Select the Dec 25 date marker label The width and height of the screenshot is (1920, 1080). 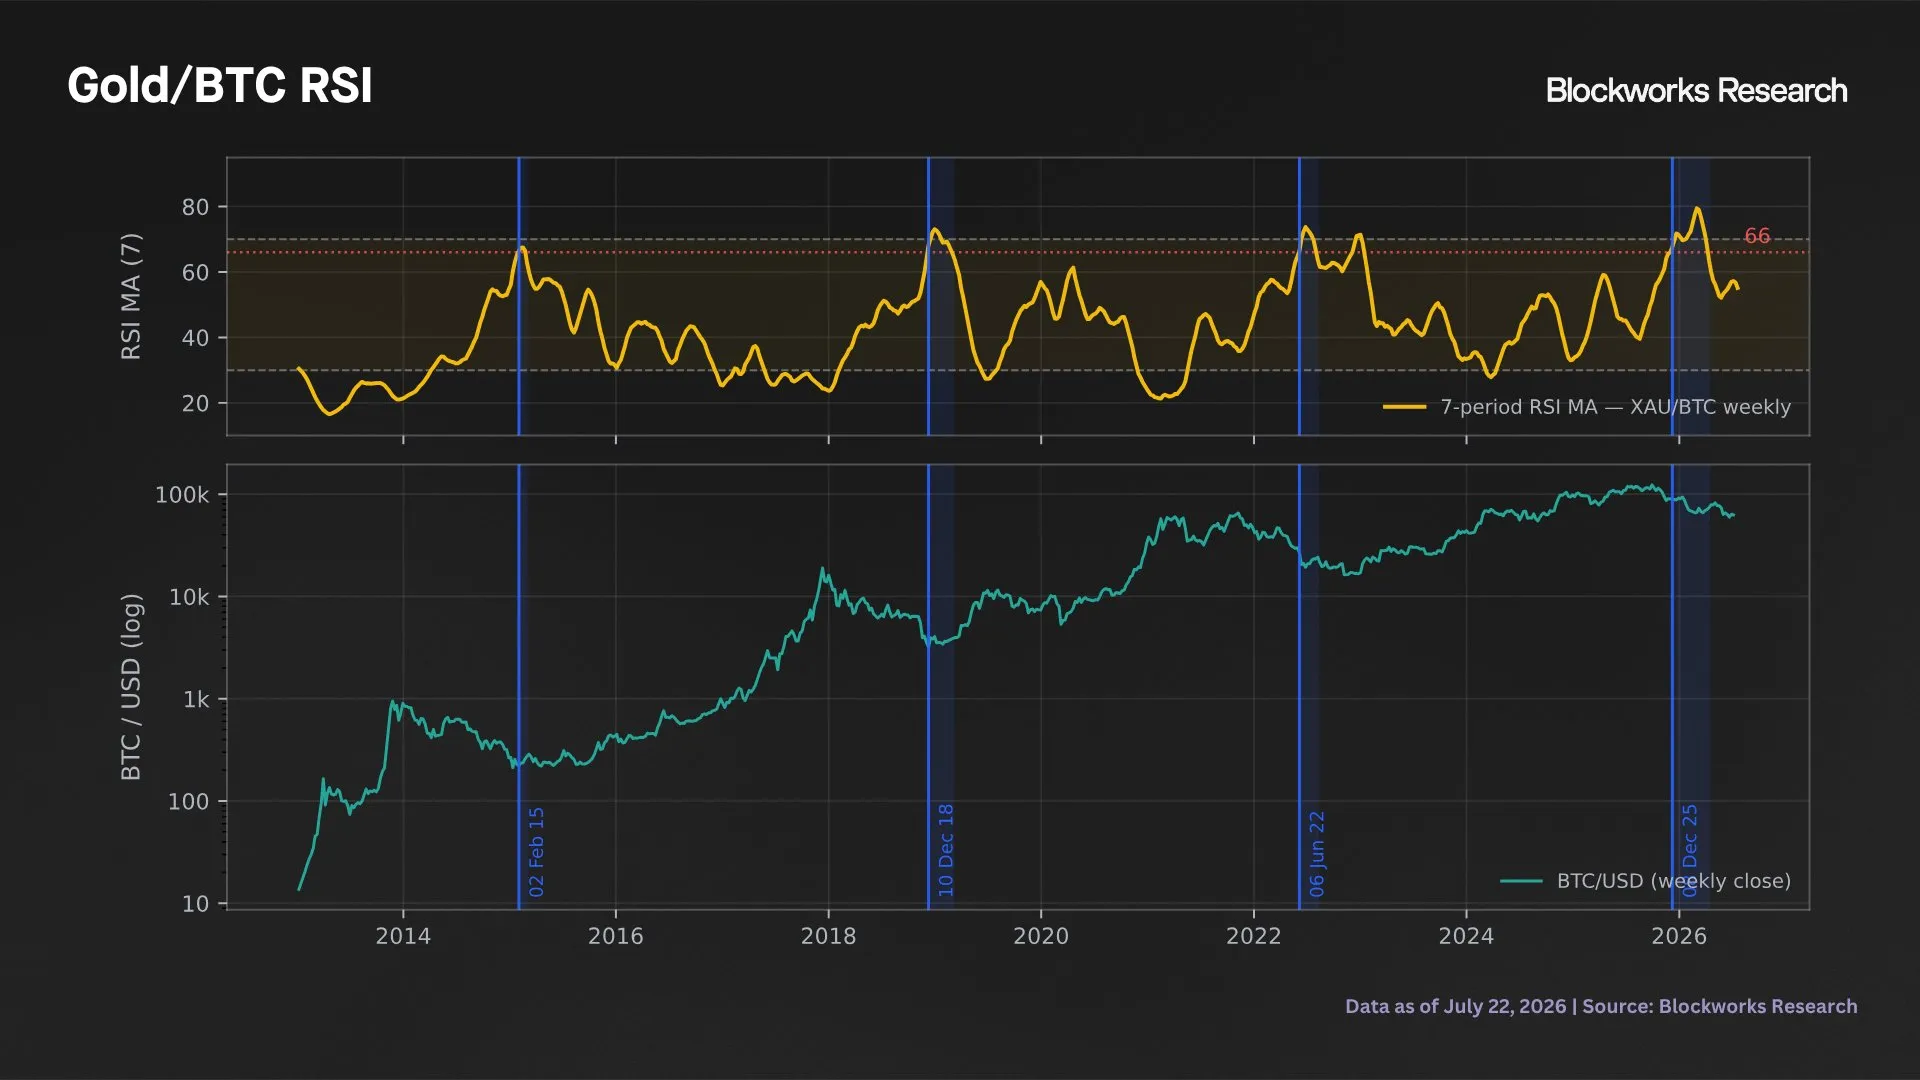click(1689, 850)
